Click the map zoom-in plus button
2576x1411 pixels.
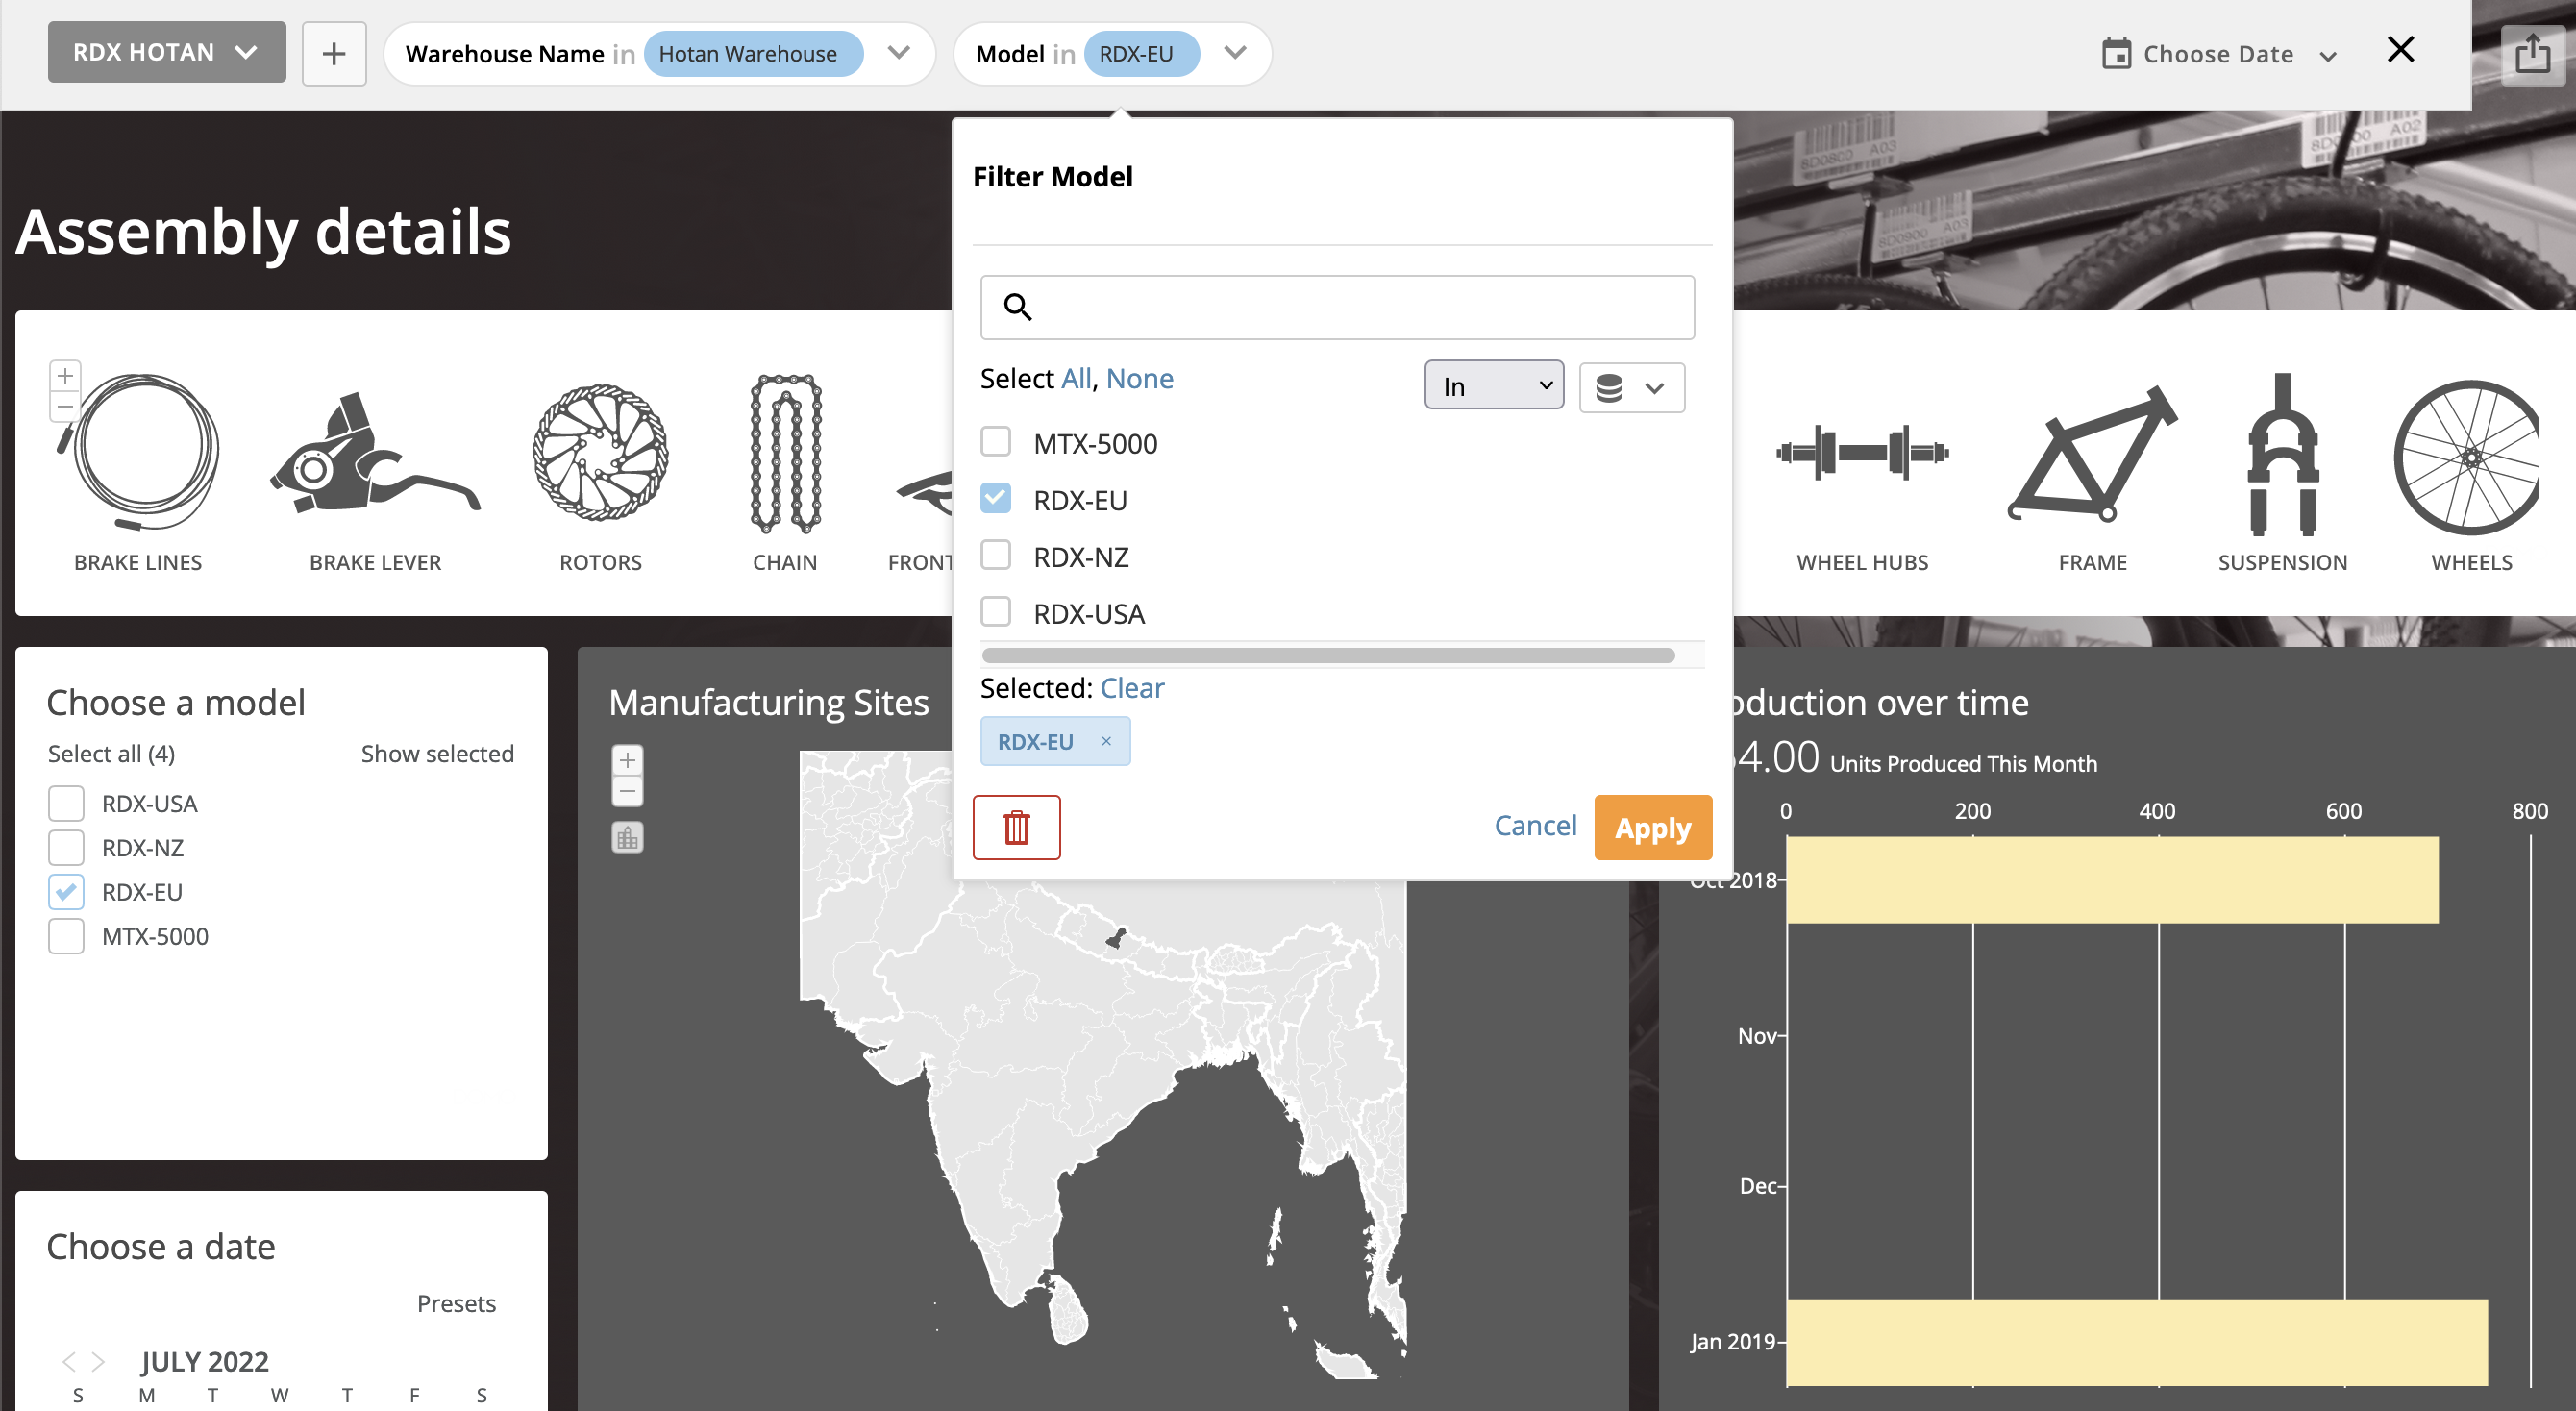pos(627,760)
